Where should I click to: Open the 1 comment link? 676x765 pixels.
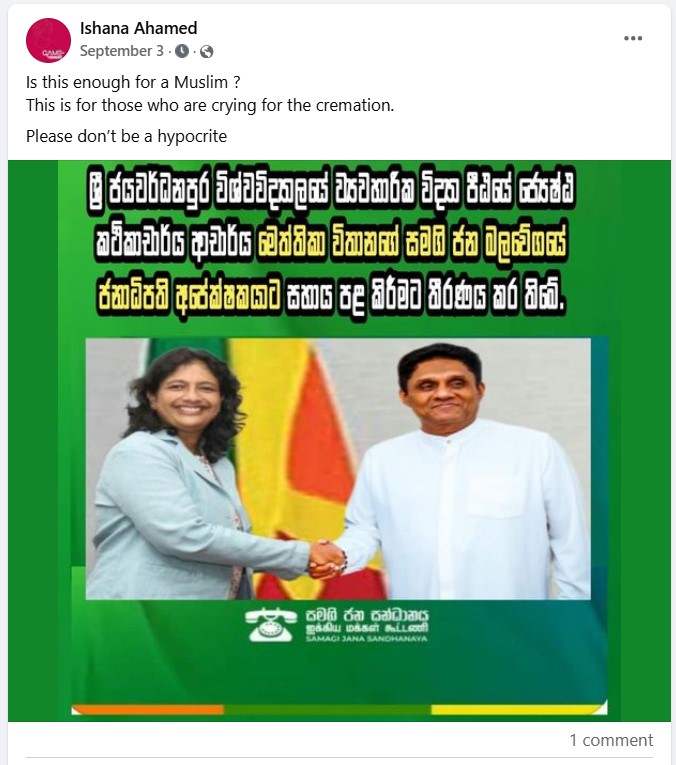coord(611,740)
